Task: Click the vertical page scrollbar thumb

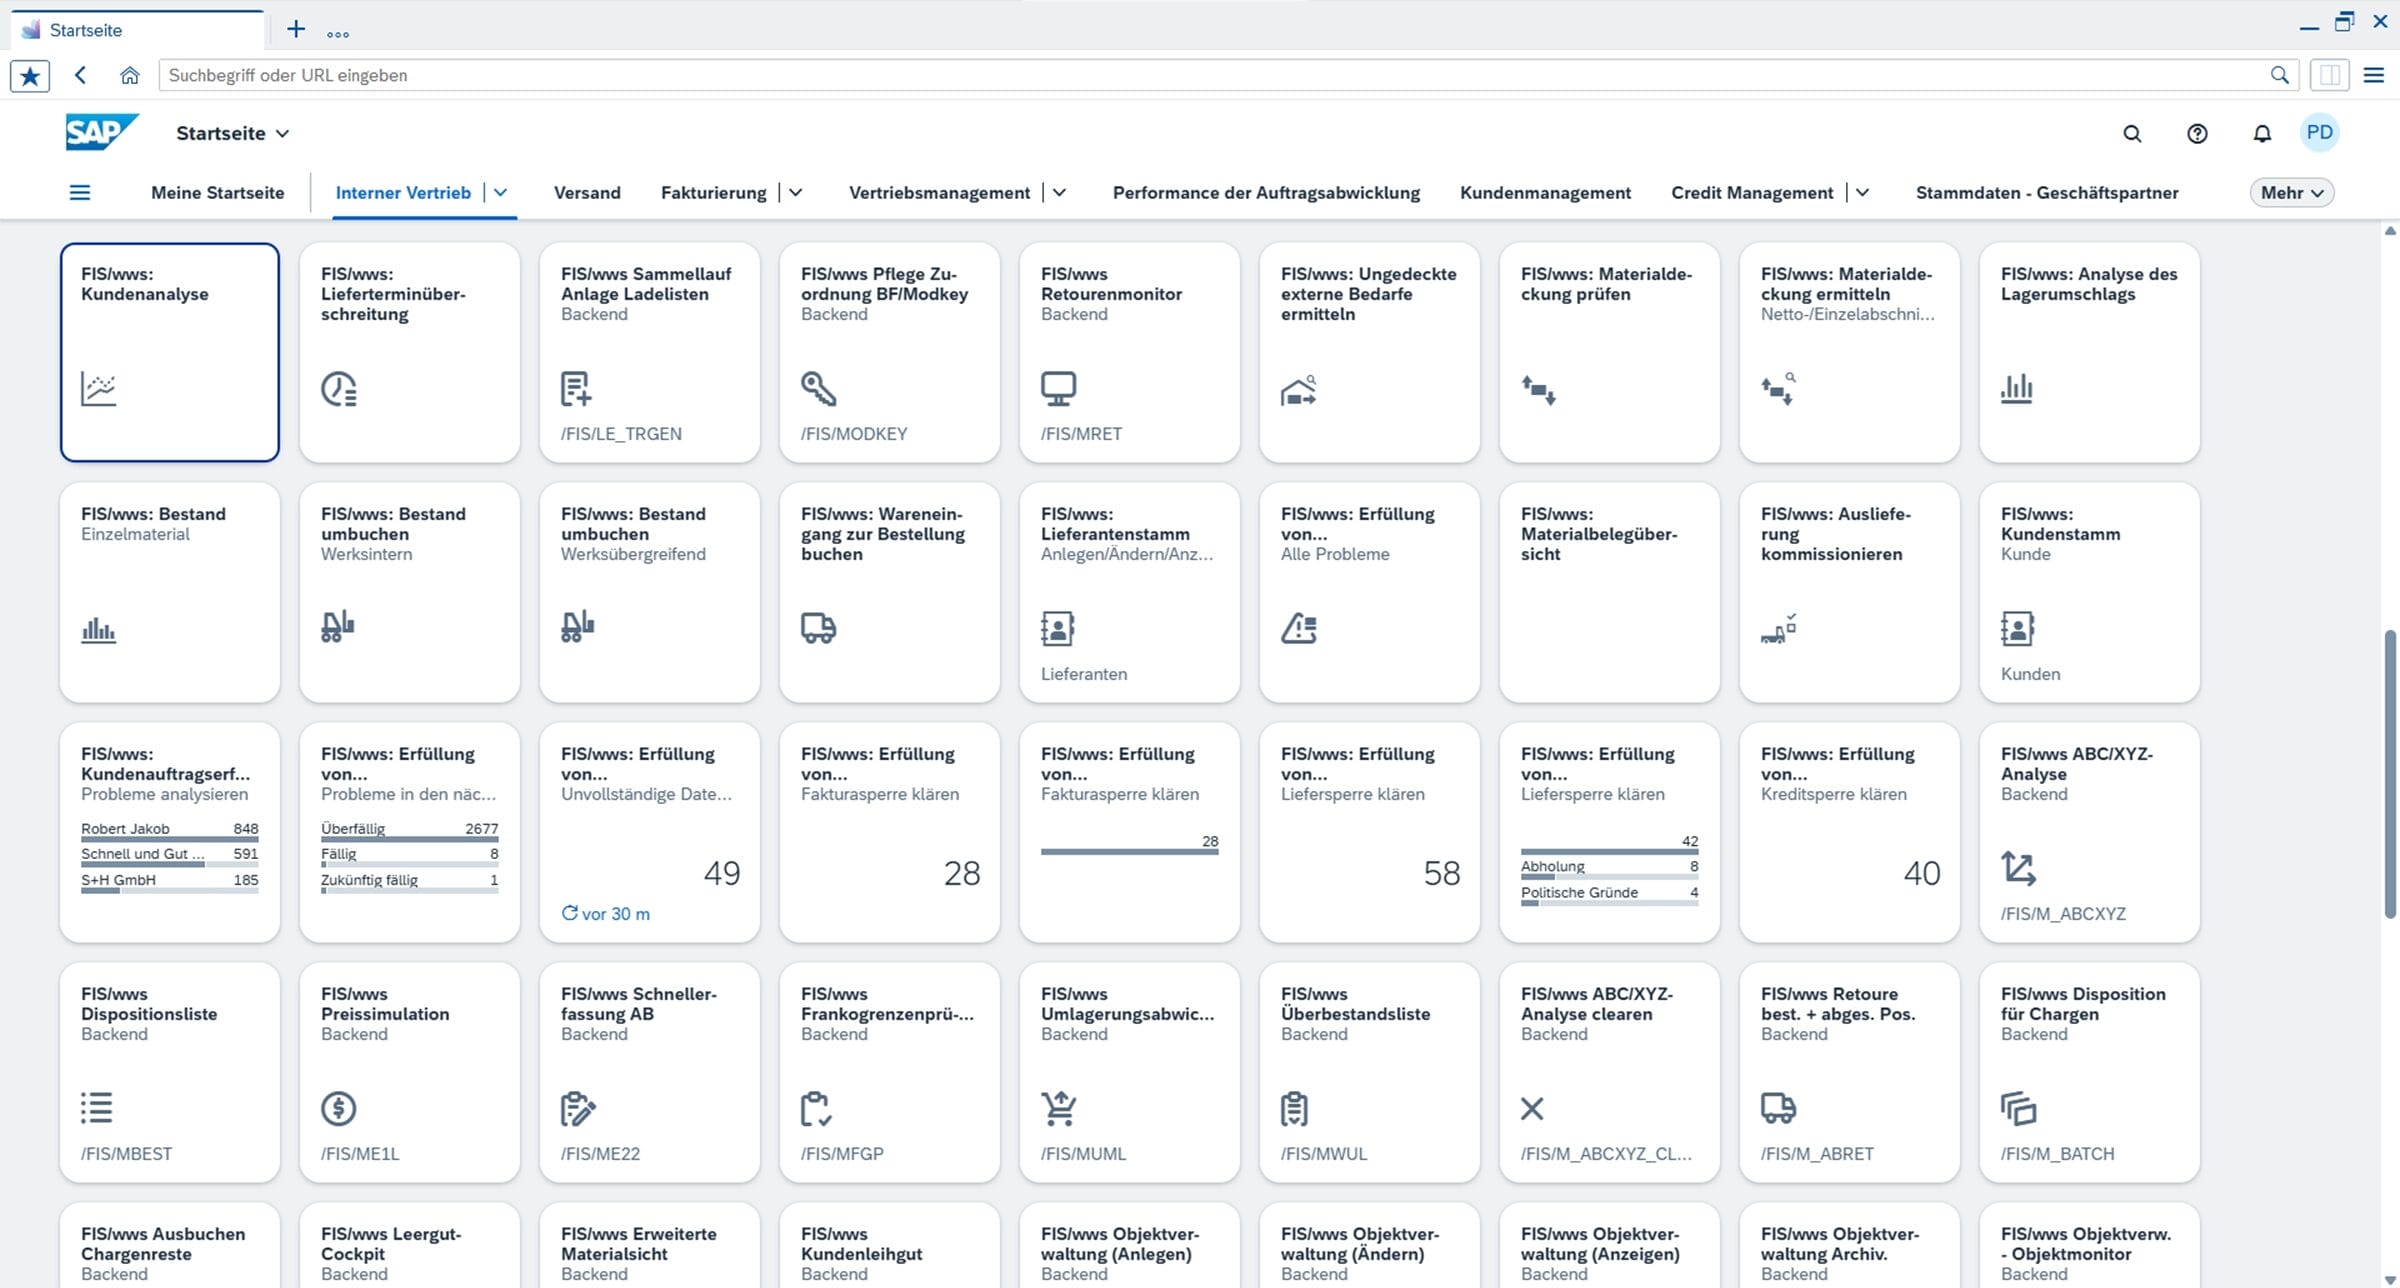Action: point(2390,772)
